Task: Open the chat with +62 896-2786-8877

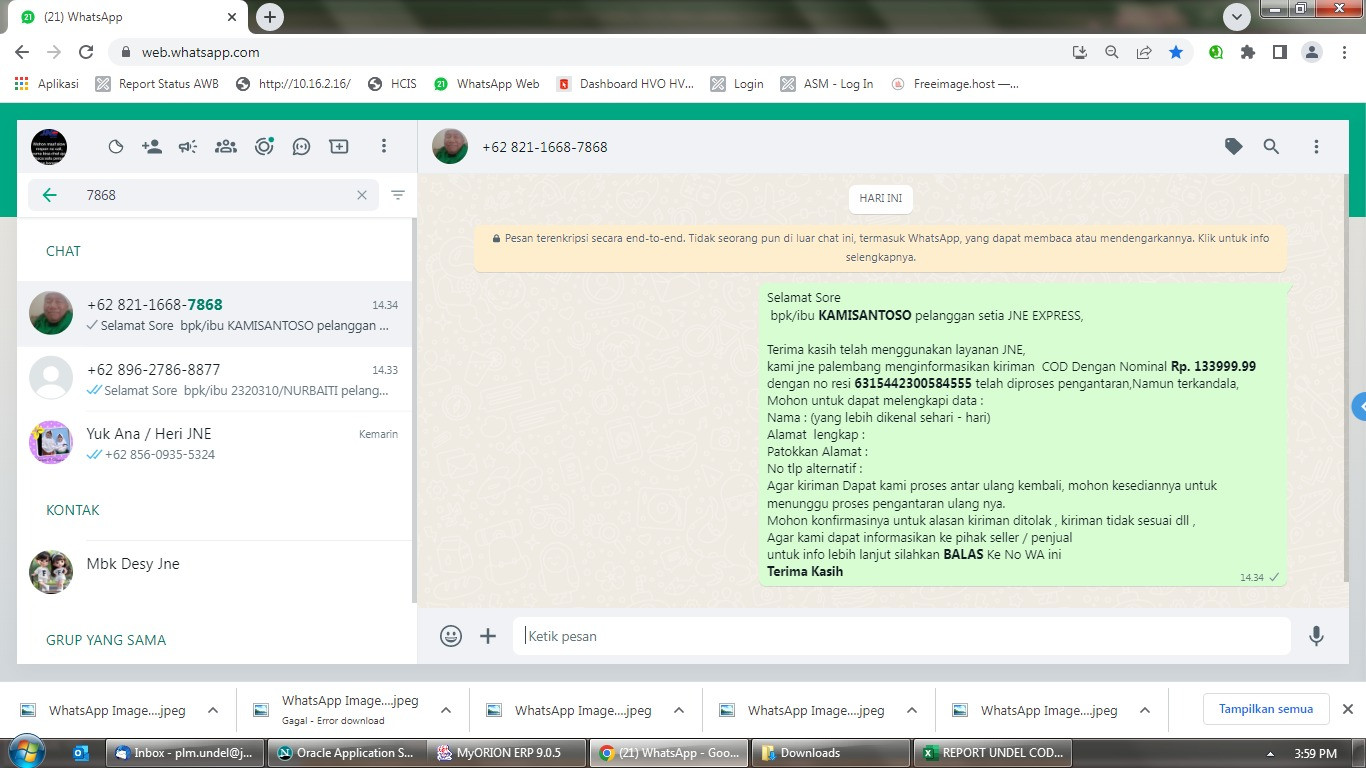Action: point(215,379)
